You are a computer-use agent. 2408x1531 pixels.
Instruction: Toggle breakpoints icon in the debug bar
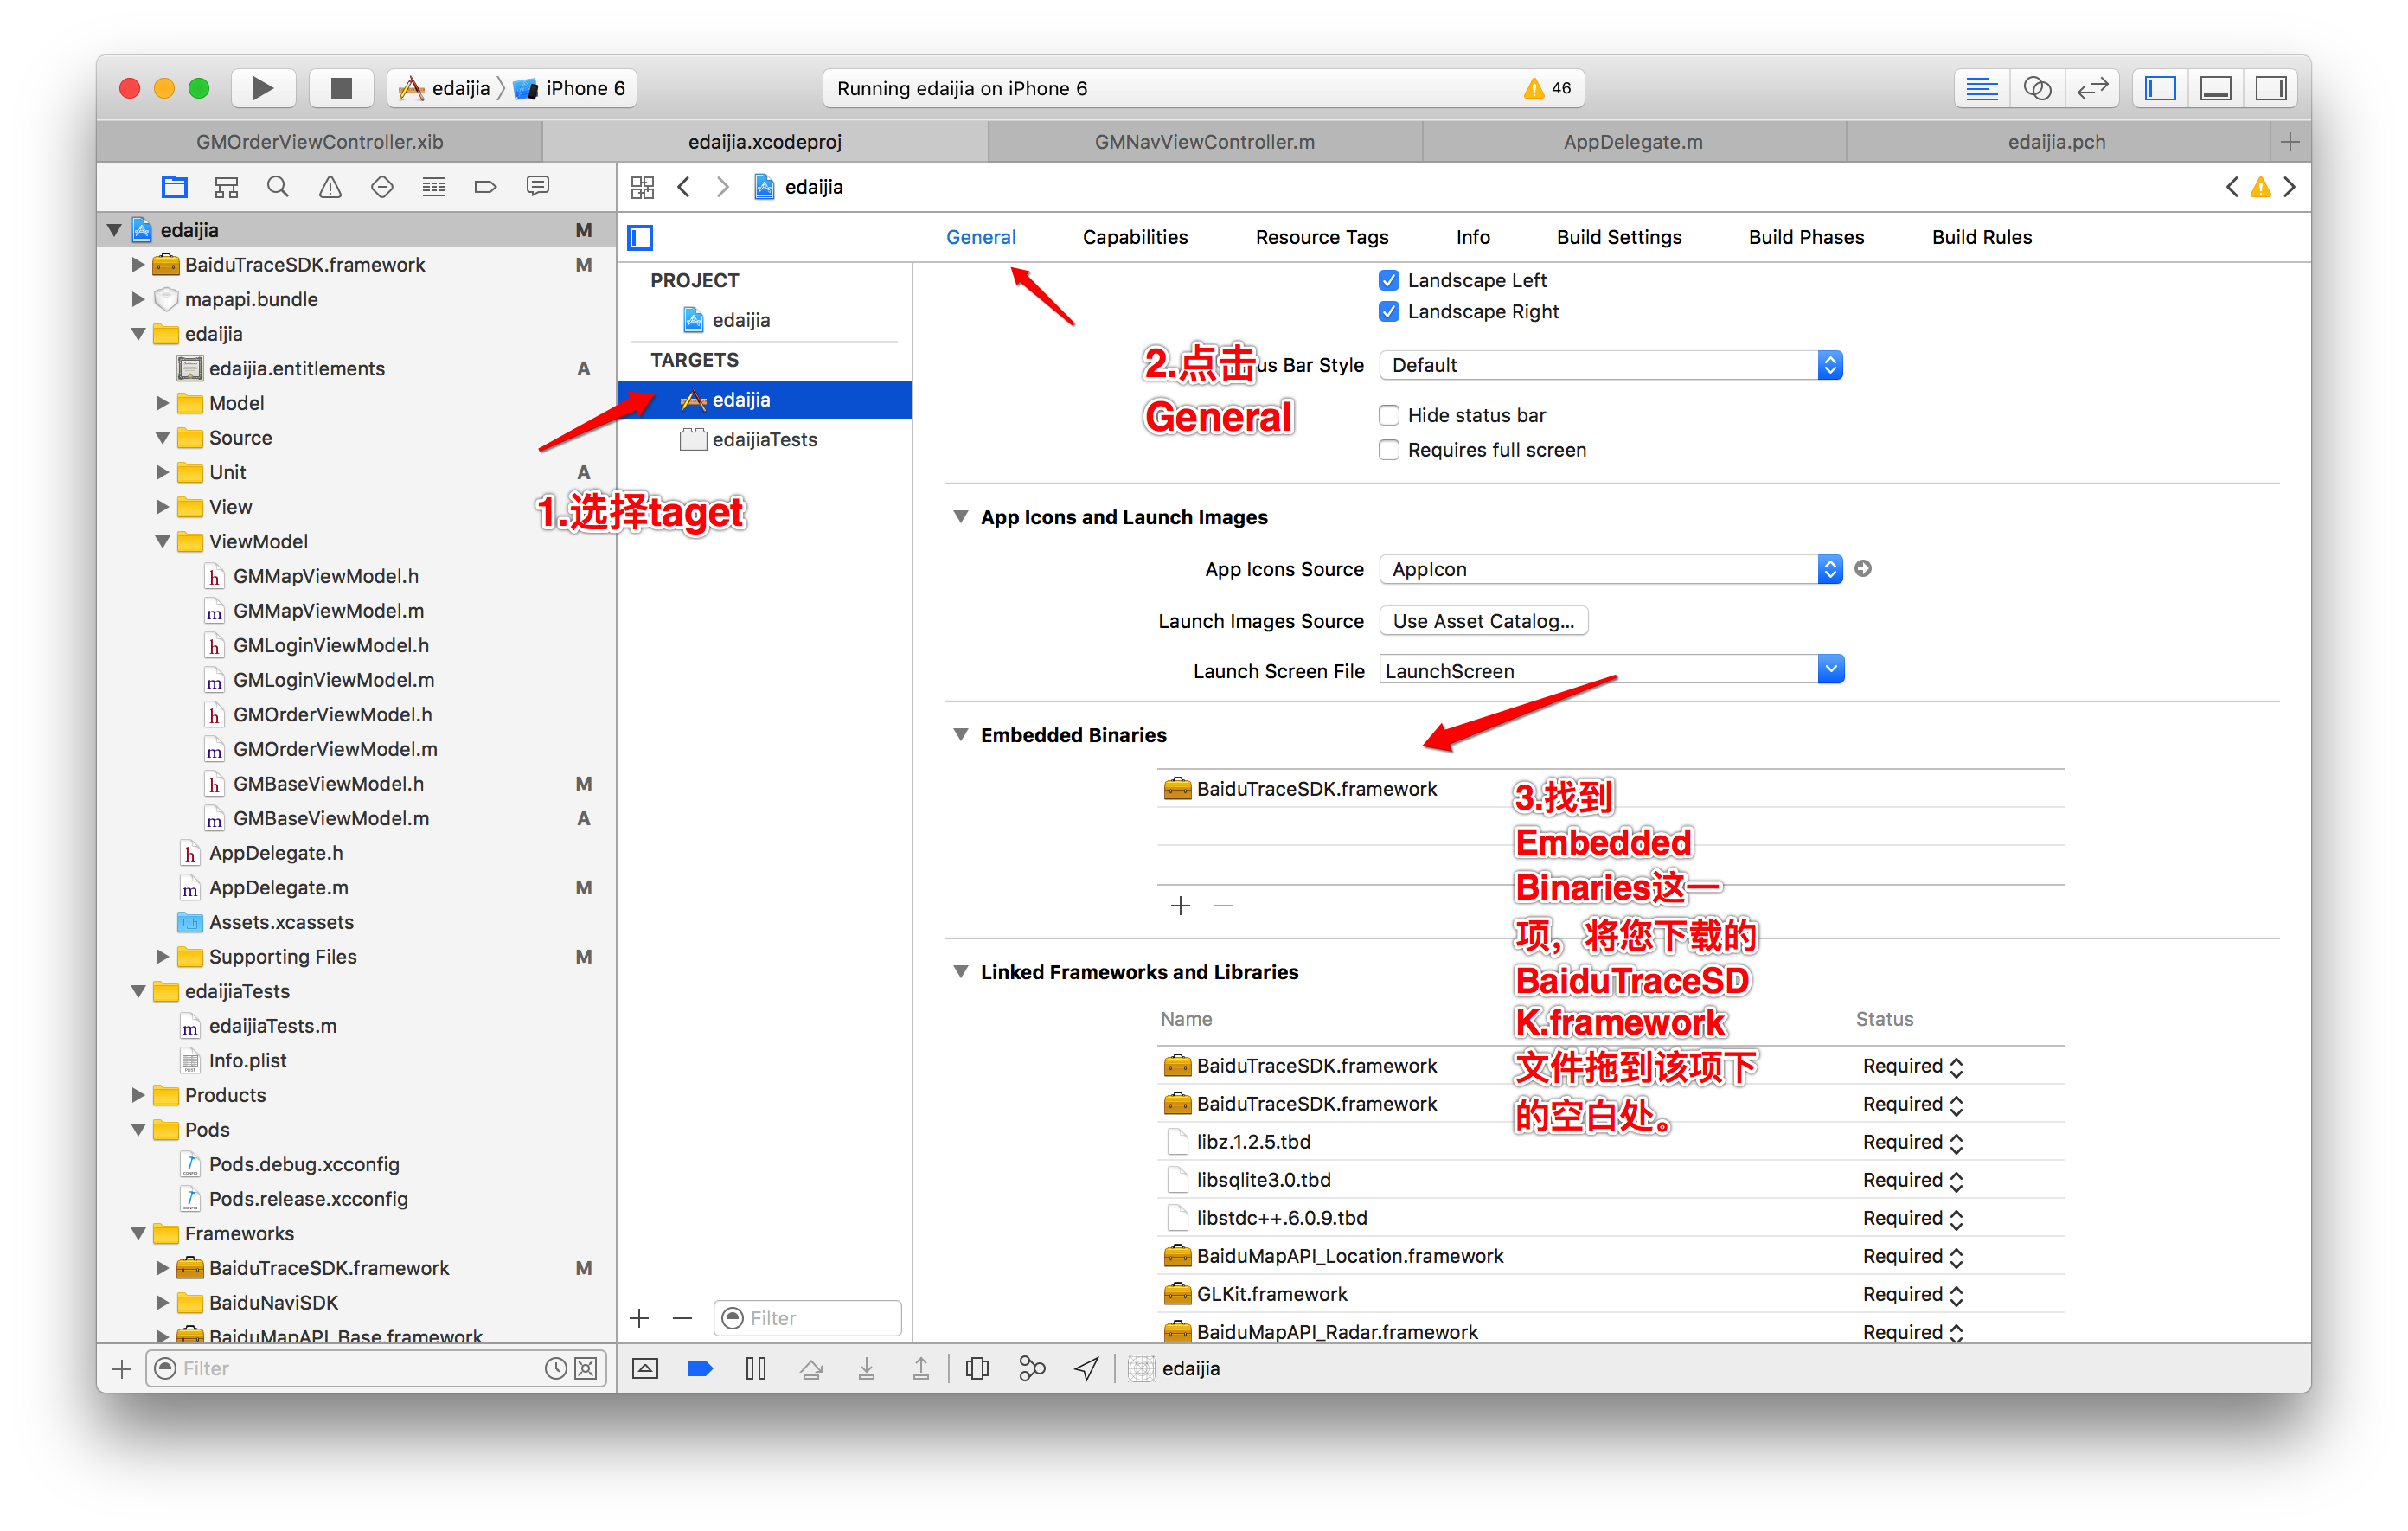point(700,1368)
